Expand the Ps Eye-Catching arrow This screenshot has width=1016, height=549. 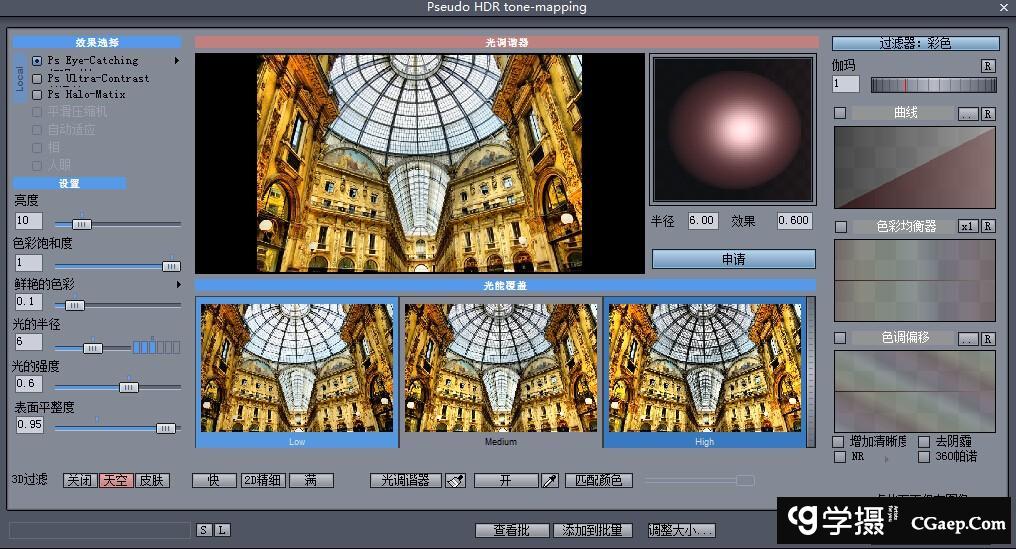pyautogui.click(x=178, y=61)
